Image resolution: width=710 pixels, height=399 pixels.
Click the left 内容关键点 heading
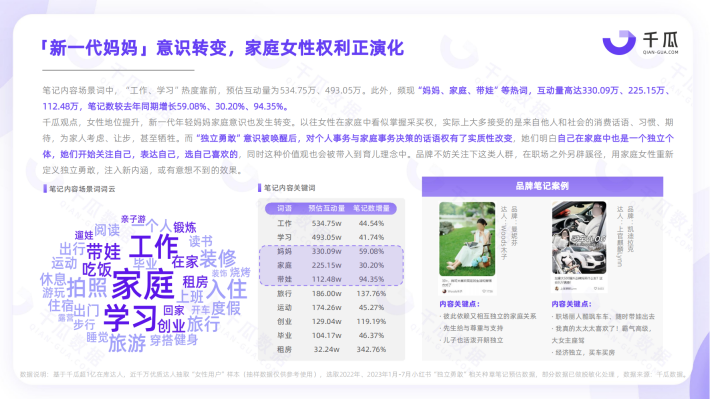[x=459, y=304]
